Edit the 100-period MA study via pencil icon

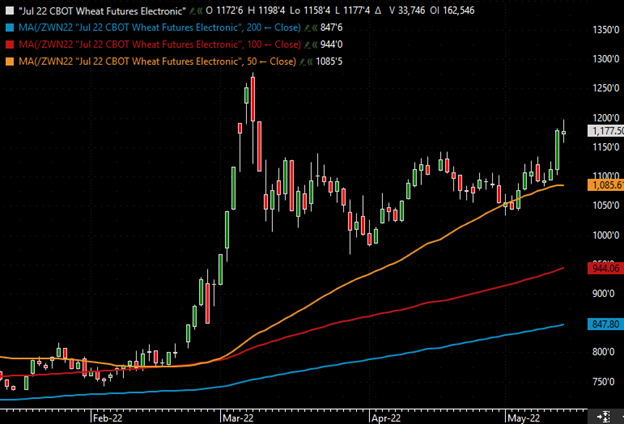(306, 45)
